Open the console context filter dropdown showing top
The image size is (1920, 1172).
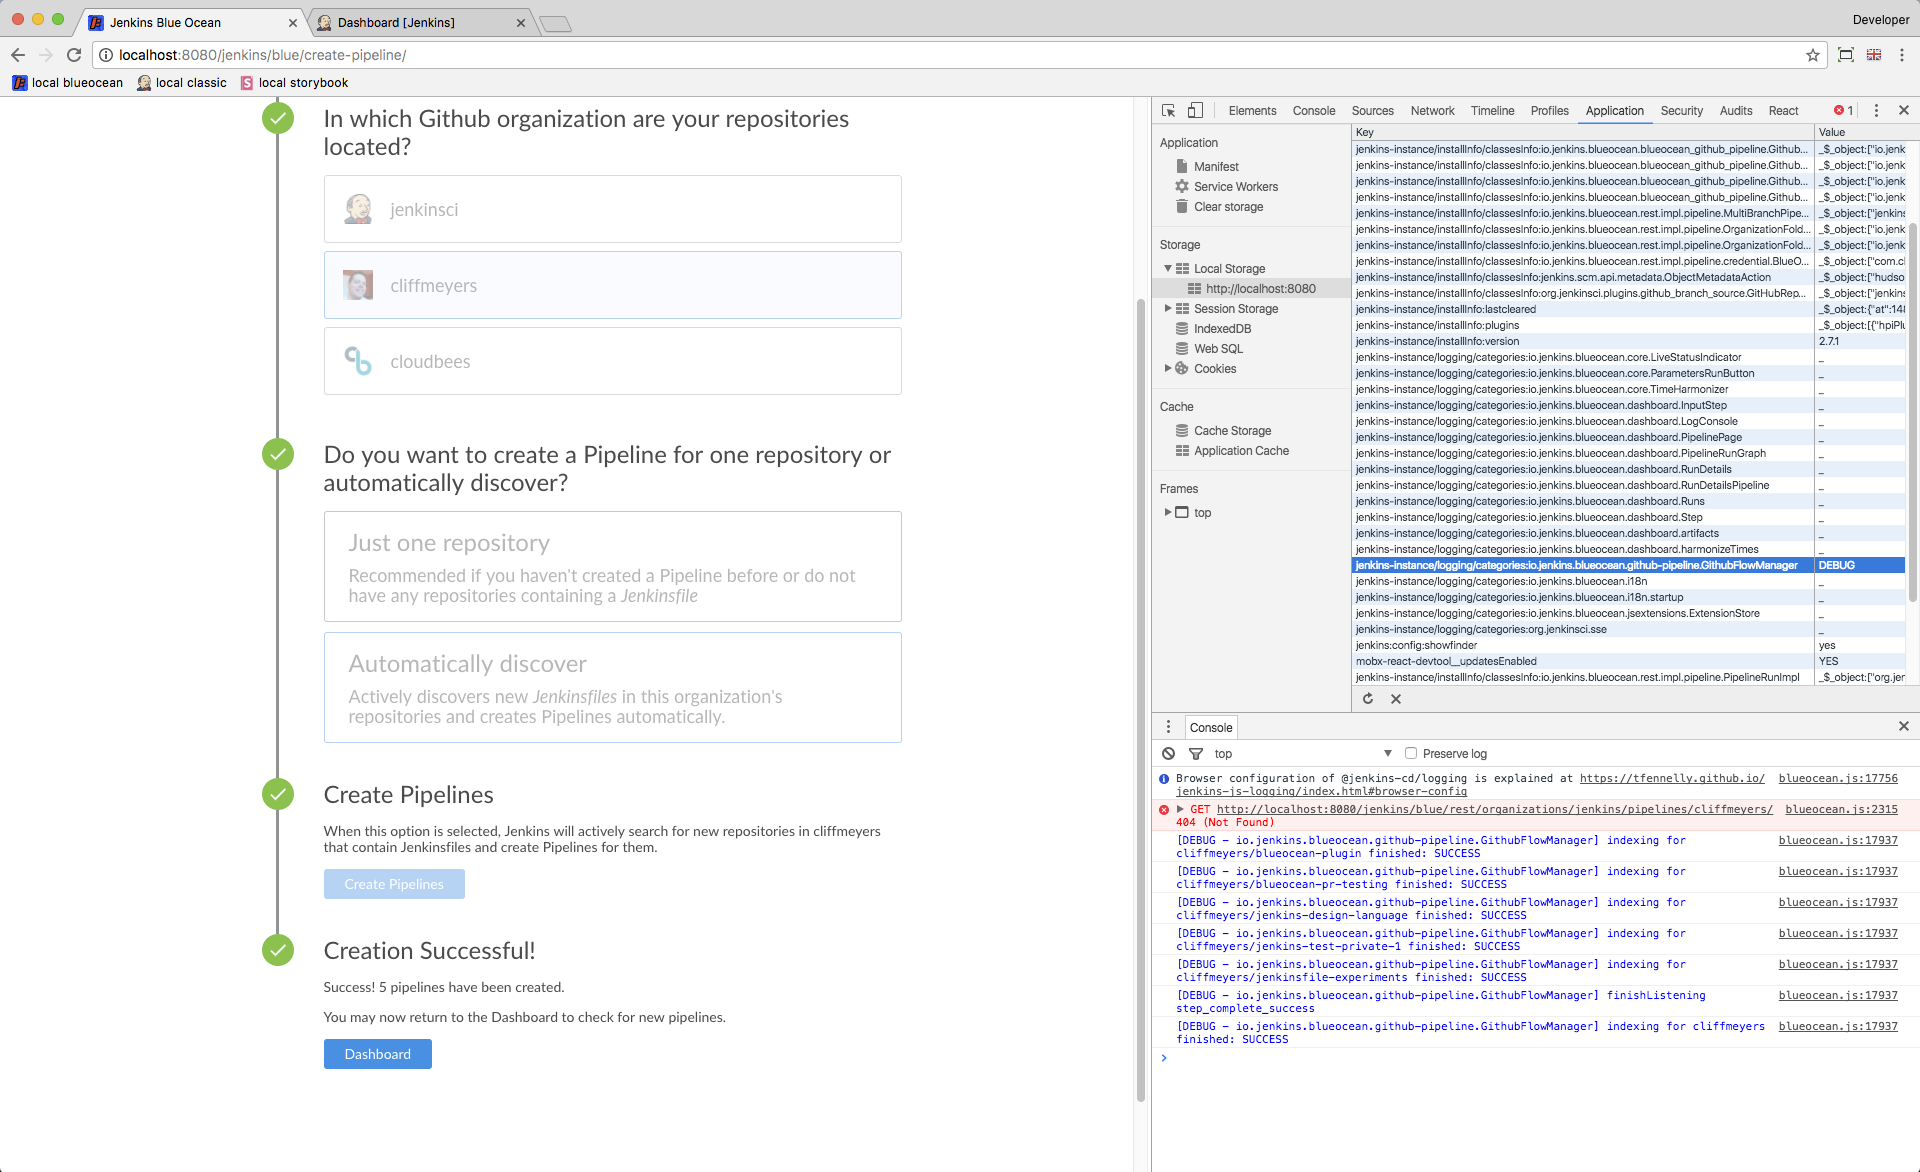pyautogui.click(x=1388, y=753)
